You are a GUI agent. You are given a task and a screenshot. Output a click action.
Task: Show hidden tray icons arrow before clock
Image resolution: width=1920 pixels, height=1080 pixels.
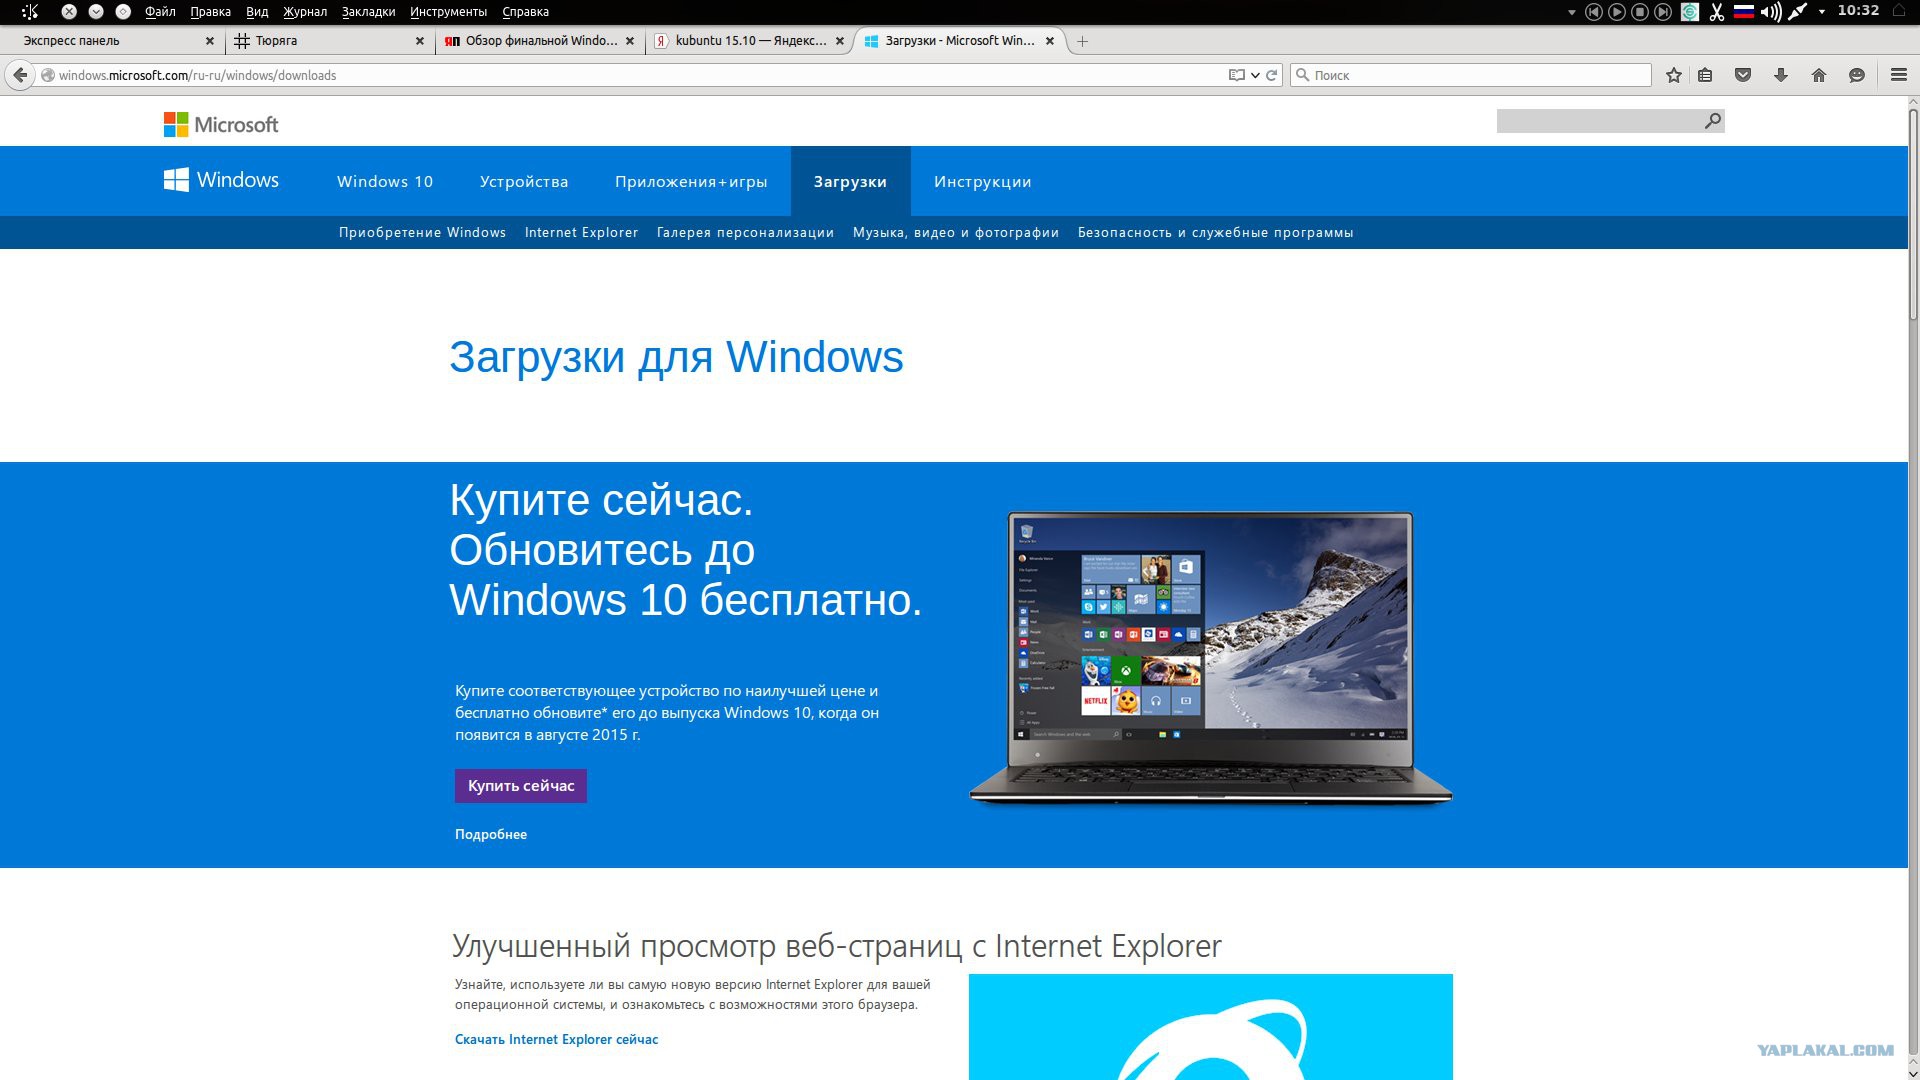[x=1822, y=12]
